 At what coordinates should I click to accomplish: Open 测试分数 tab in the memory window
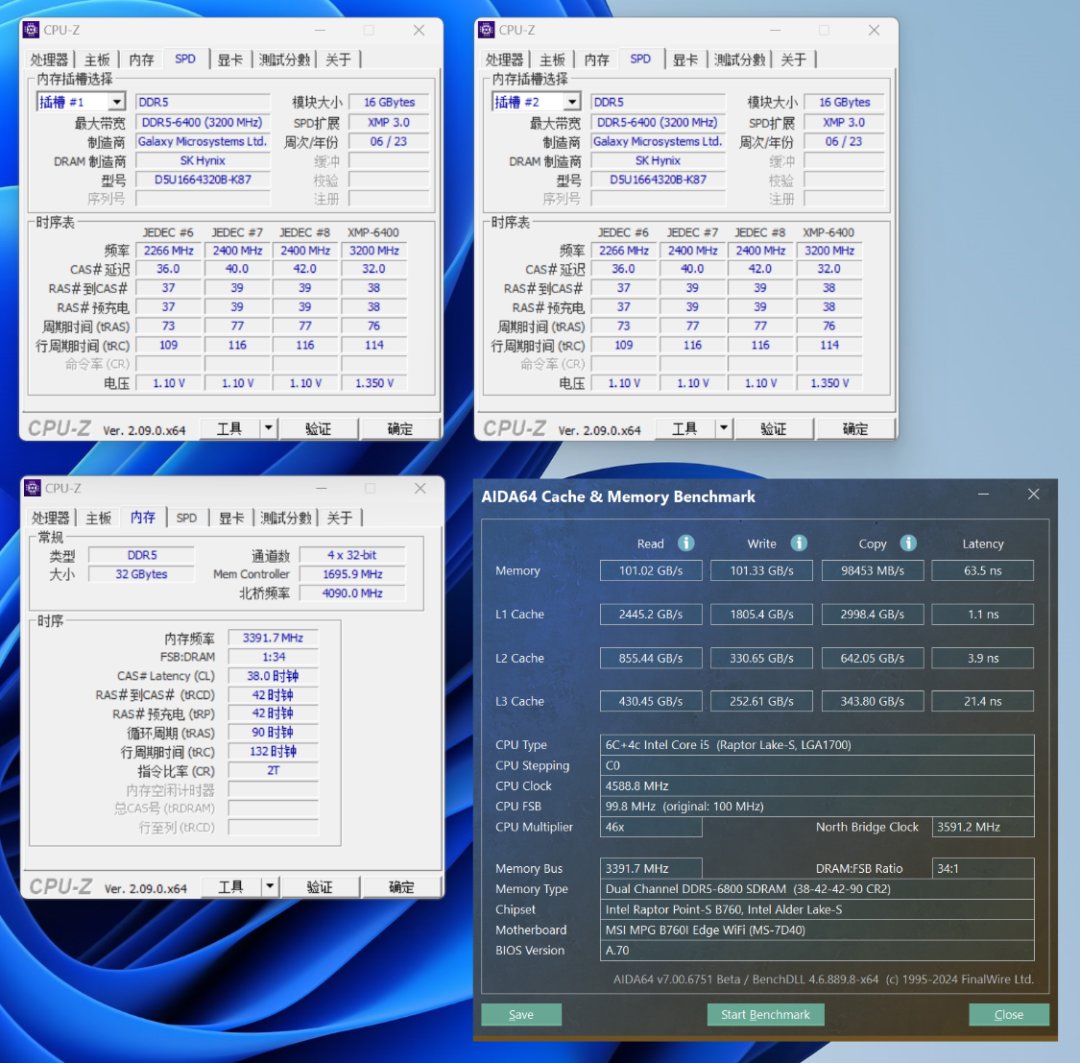click(x=286, y=518)
